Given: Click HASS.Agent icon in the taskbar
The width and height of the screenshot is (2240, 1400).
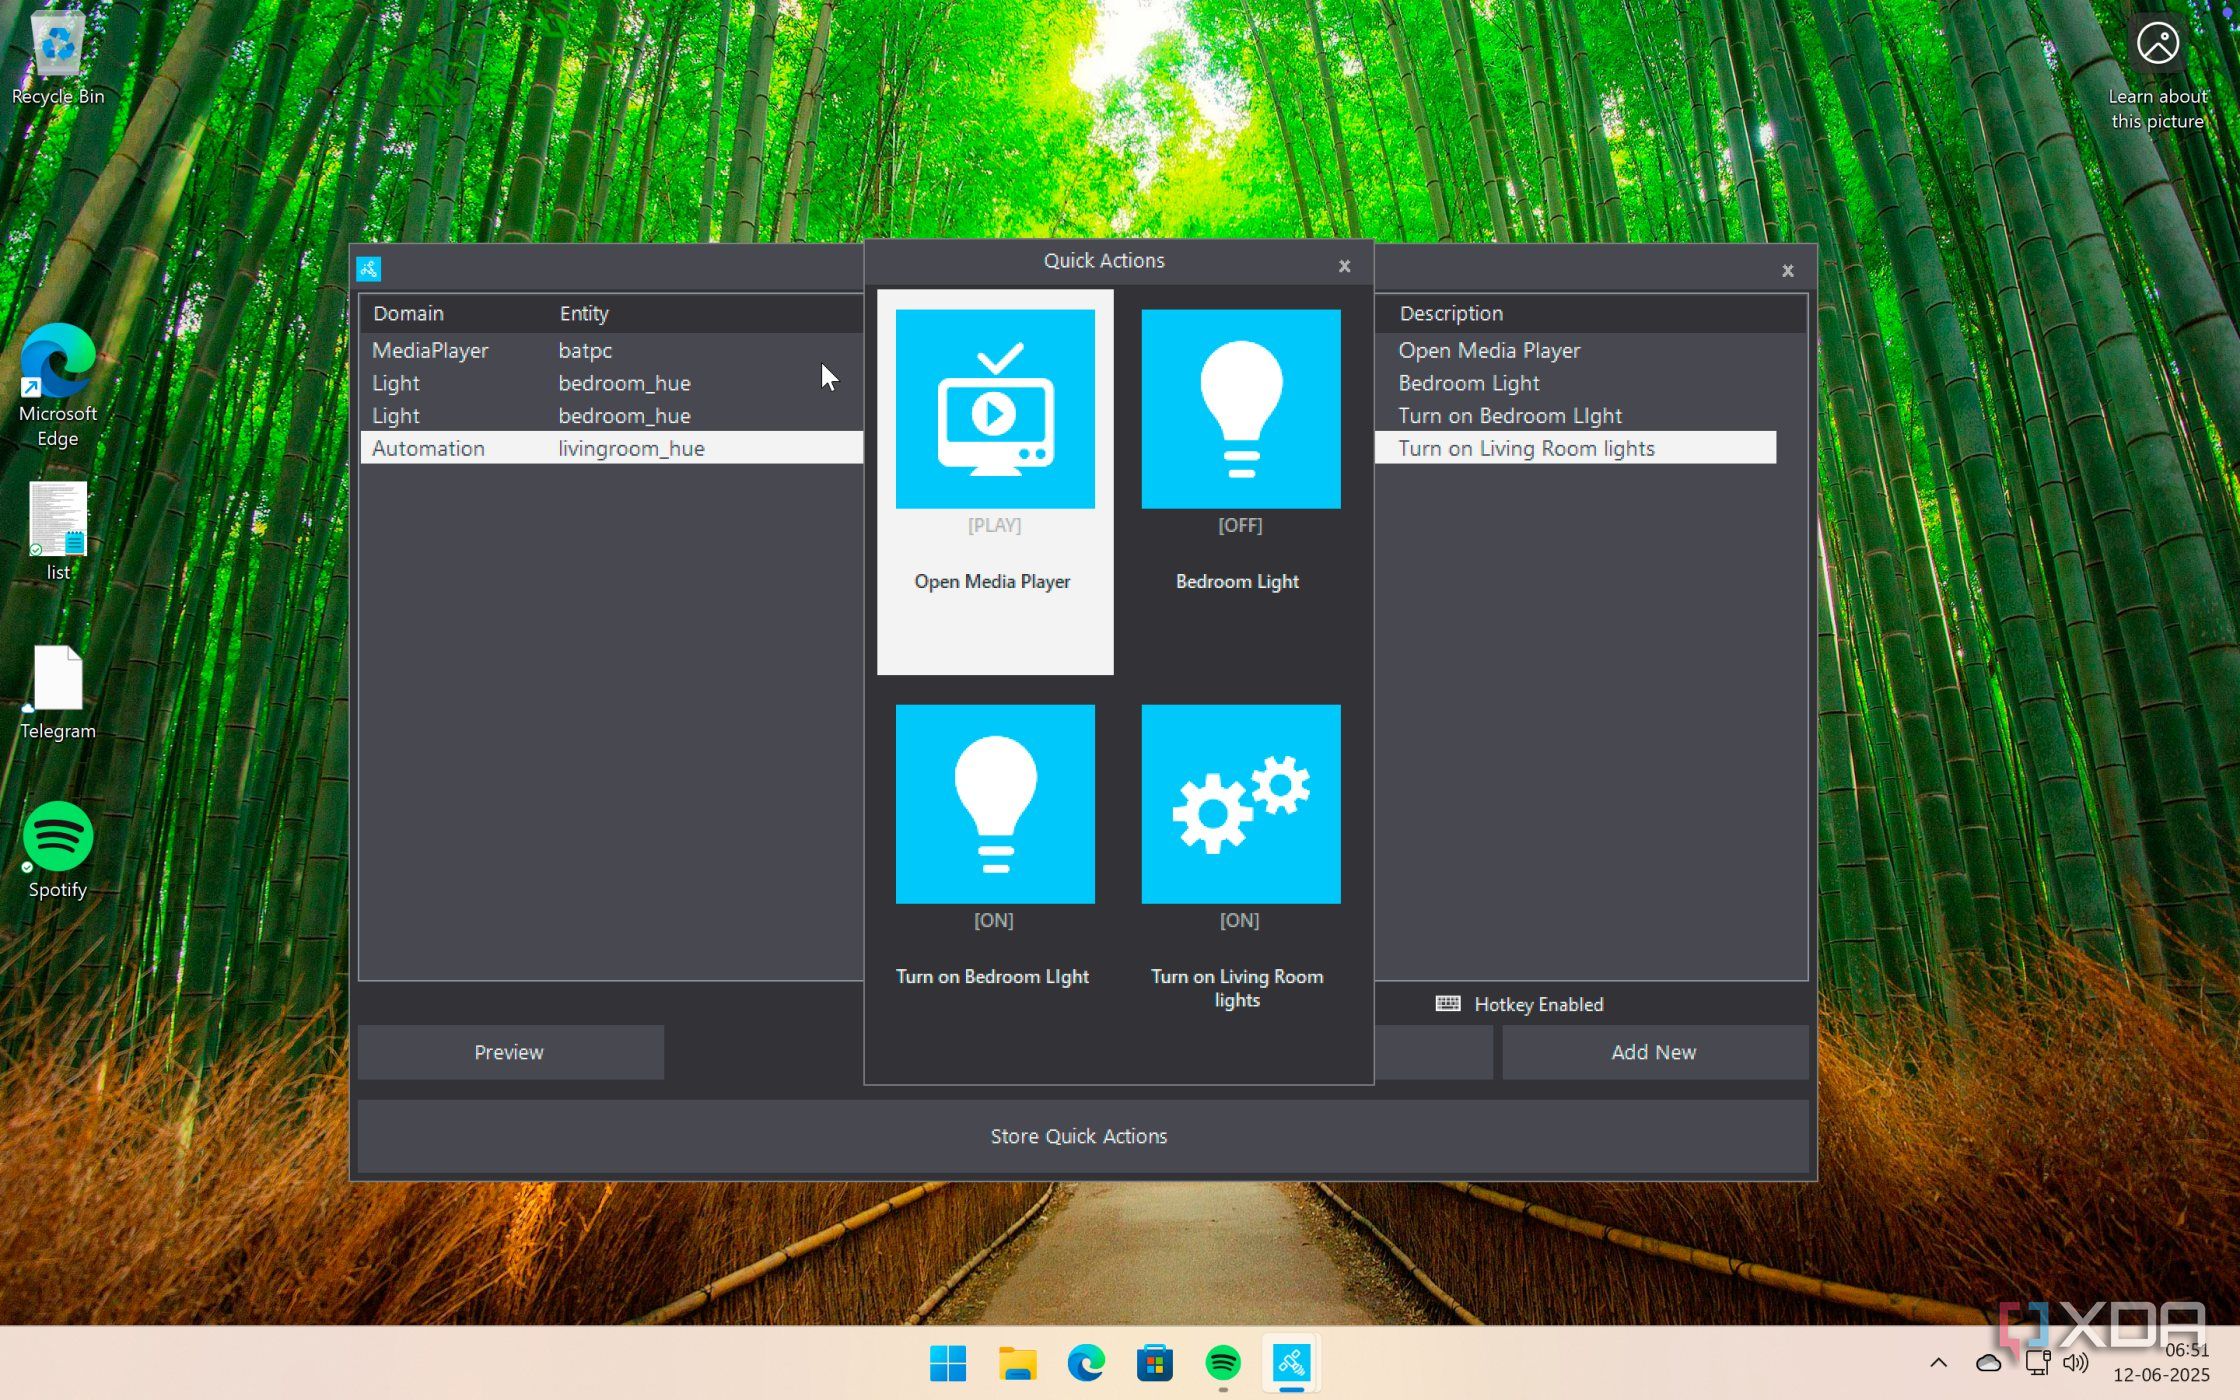Looking at the screenshot, I should point(1291,1363).
